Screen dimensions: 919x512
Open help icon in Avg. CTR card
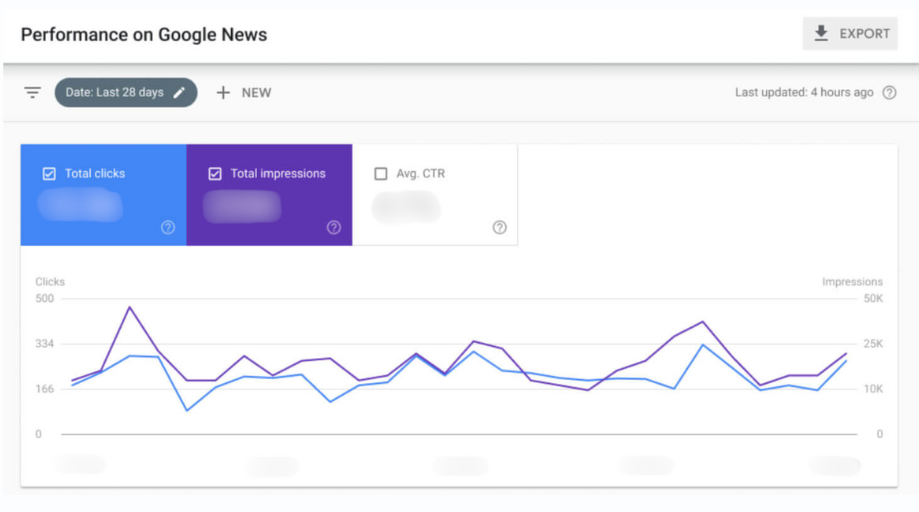click(499, 227)
